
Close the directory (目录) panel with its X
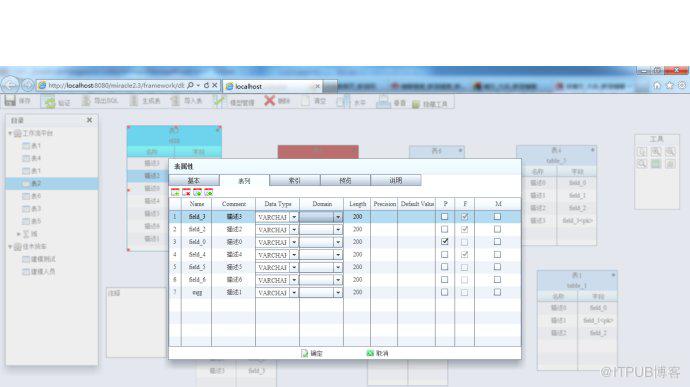[x=89, y=120]
